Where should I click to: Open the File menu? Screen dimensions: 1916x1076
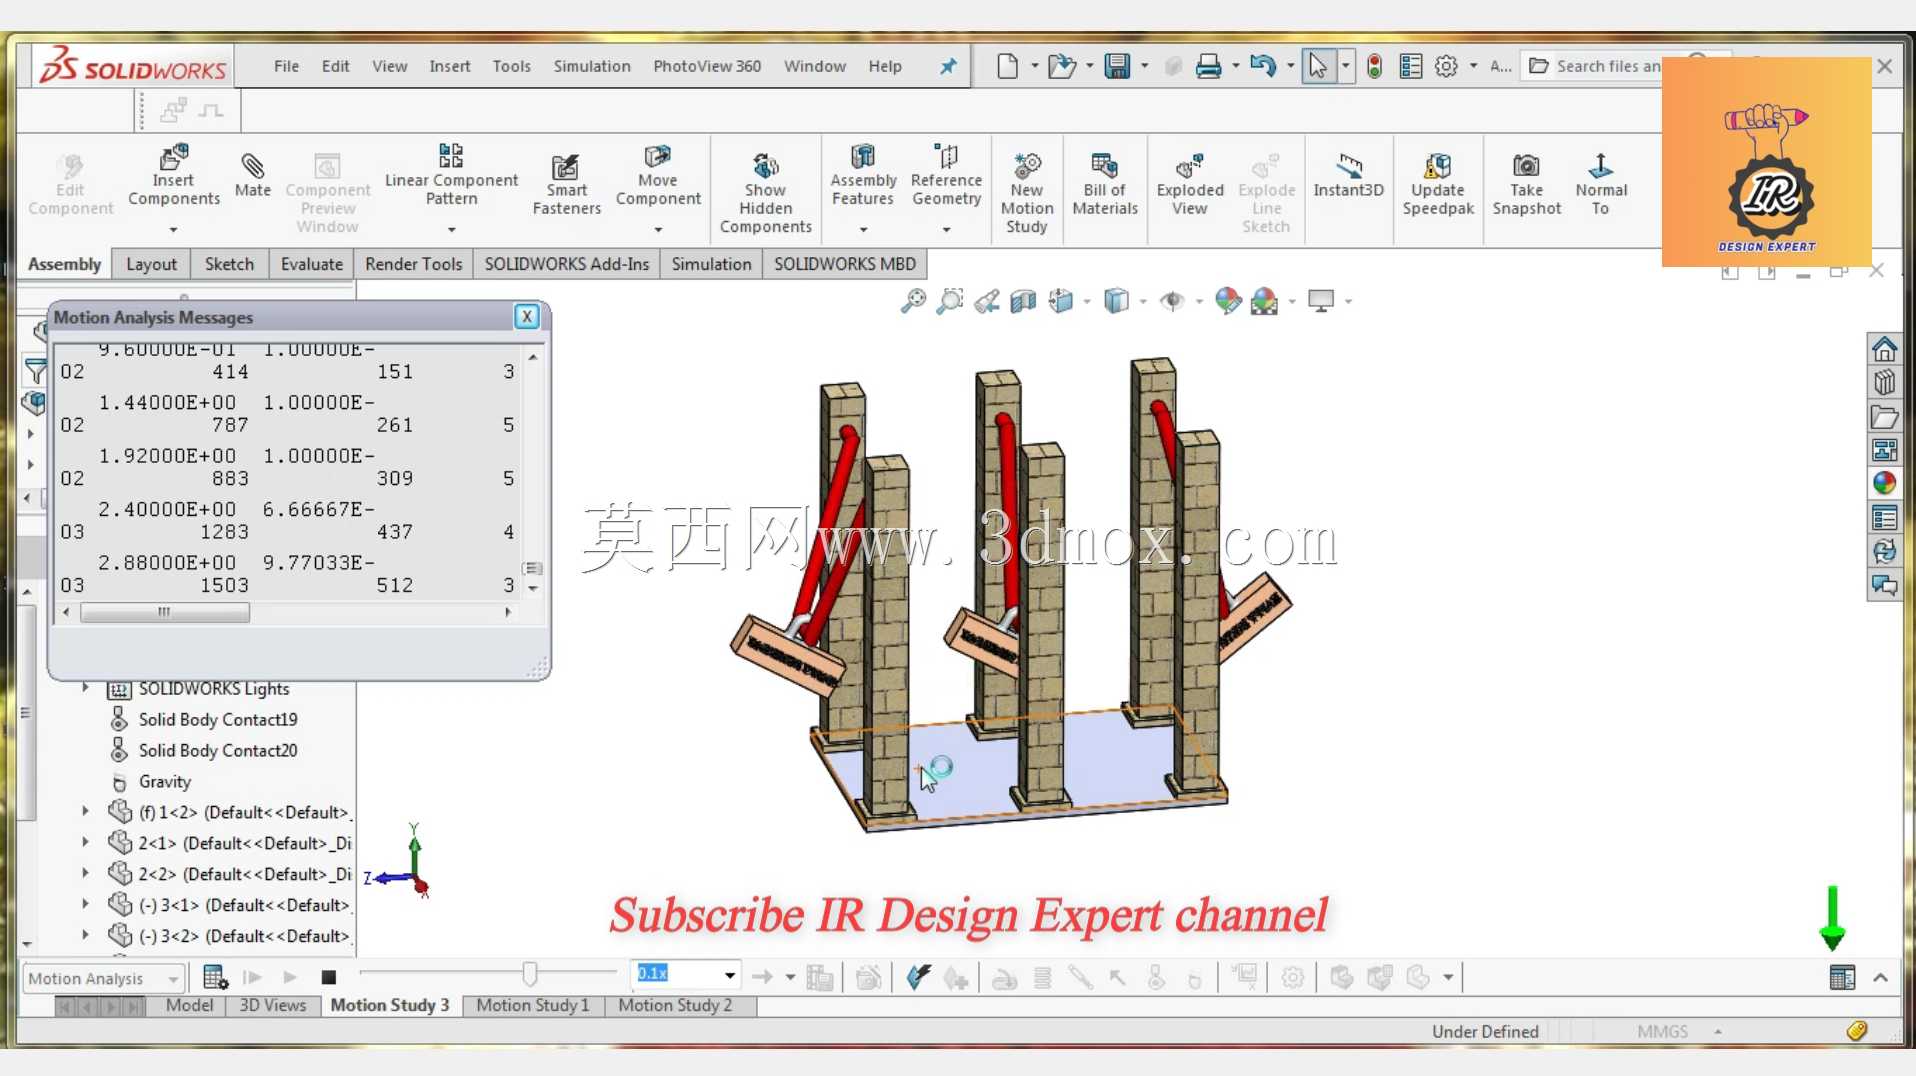pos(286,66)
